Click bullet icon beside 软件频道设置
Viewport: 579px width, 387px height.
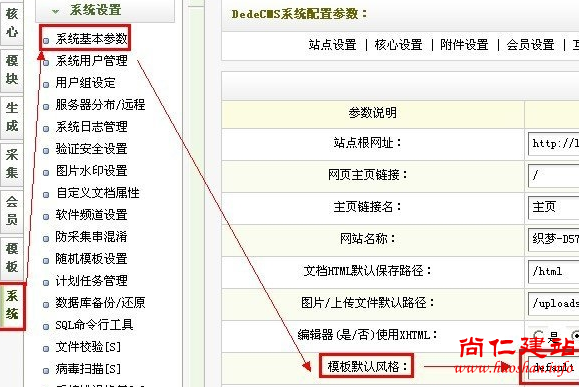46,217
